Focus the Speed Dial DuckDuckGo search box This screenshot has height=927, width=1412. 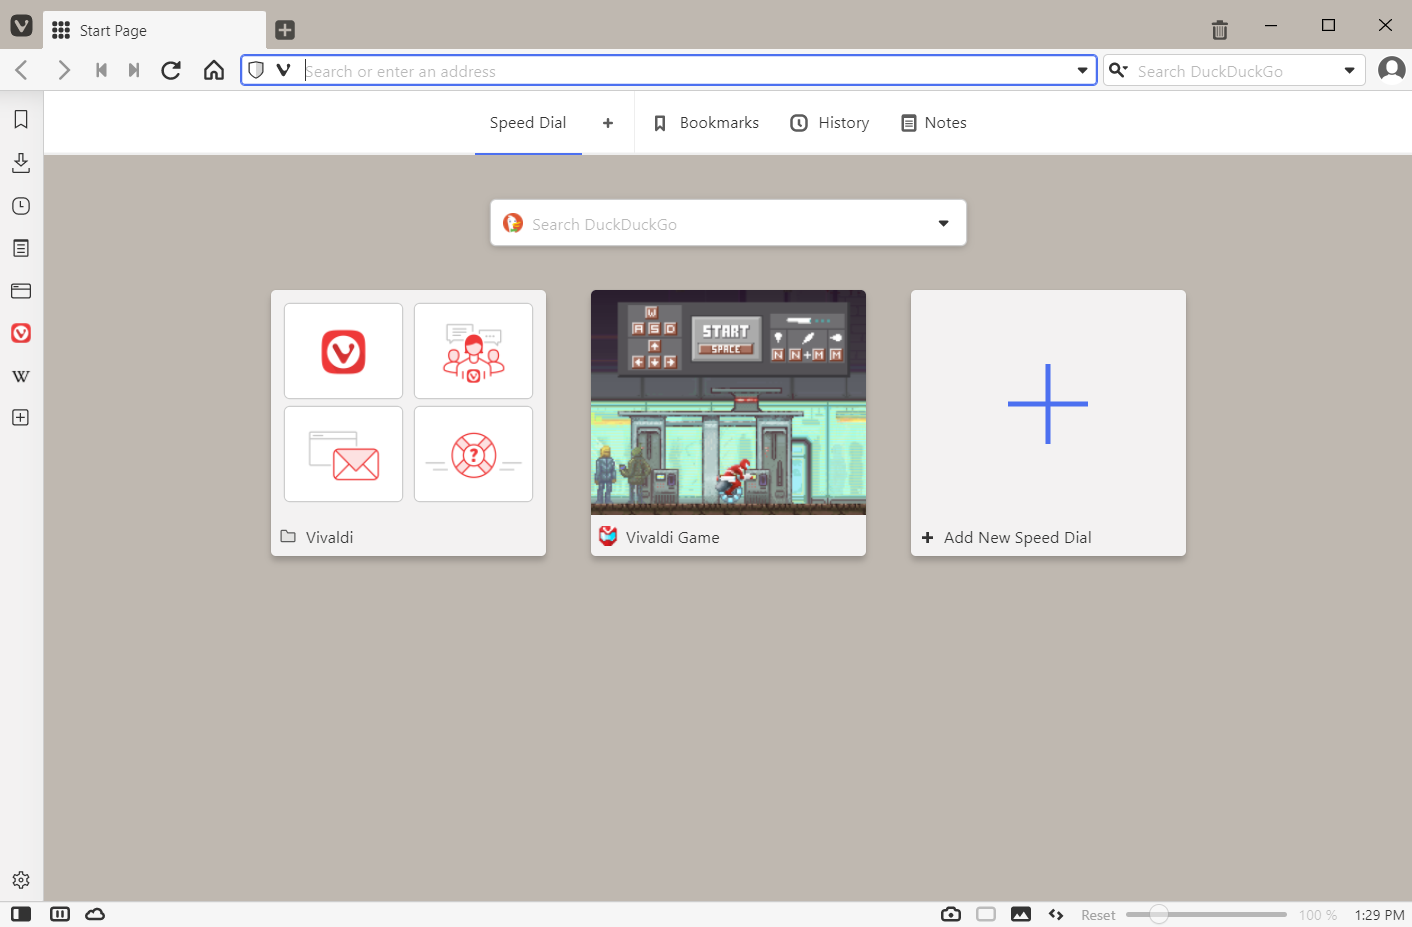pyautogui.click(x=728, y=223)
